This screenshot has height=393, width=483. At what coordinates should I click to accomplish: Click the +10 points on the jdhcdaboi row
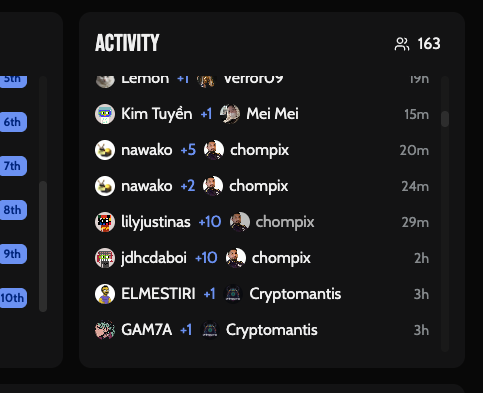206,258
